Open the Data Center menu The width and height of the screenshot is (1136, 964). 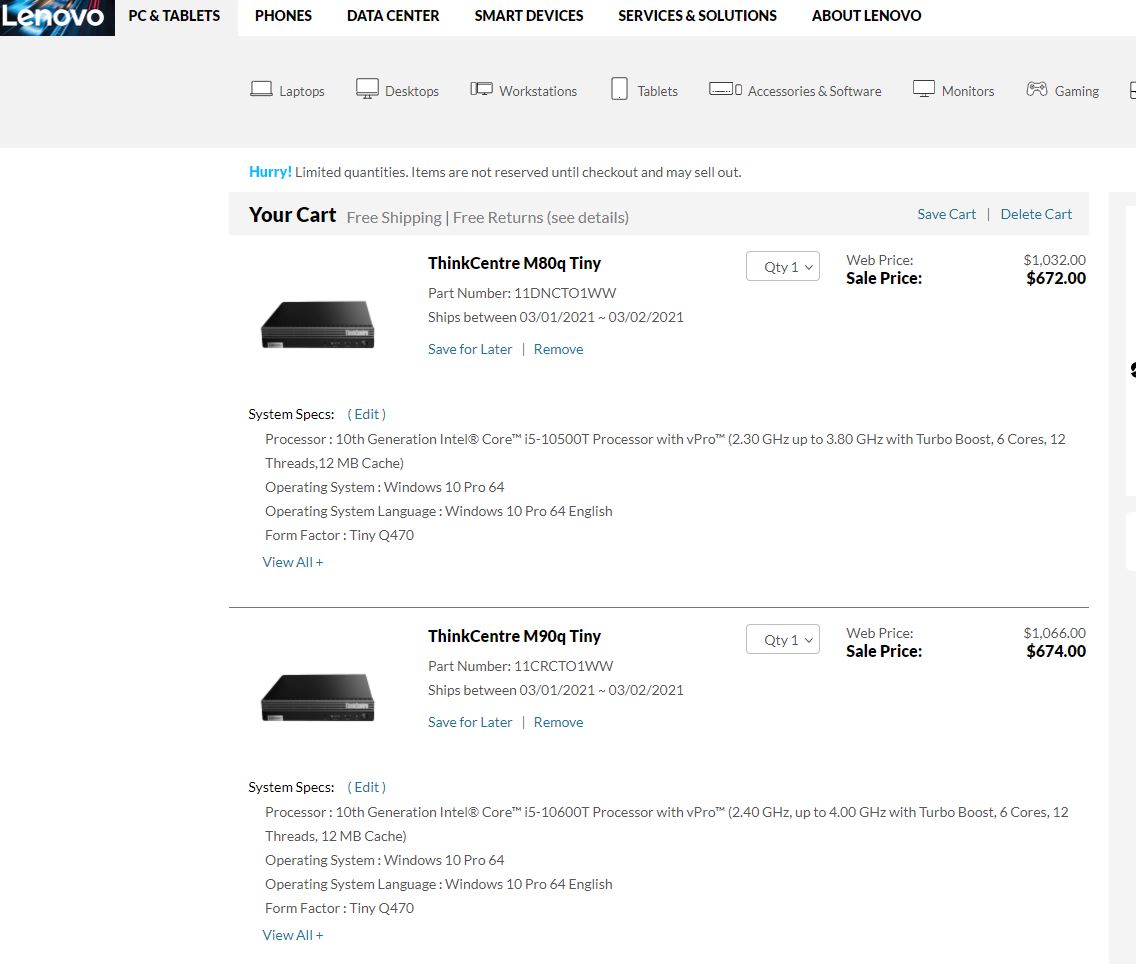[393, 16]
